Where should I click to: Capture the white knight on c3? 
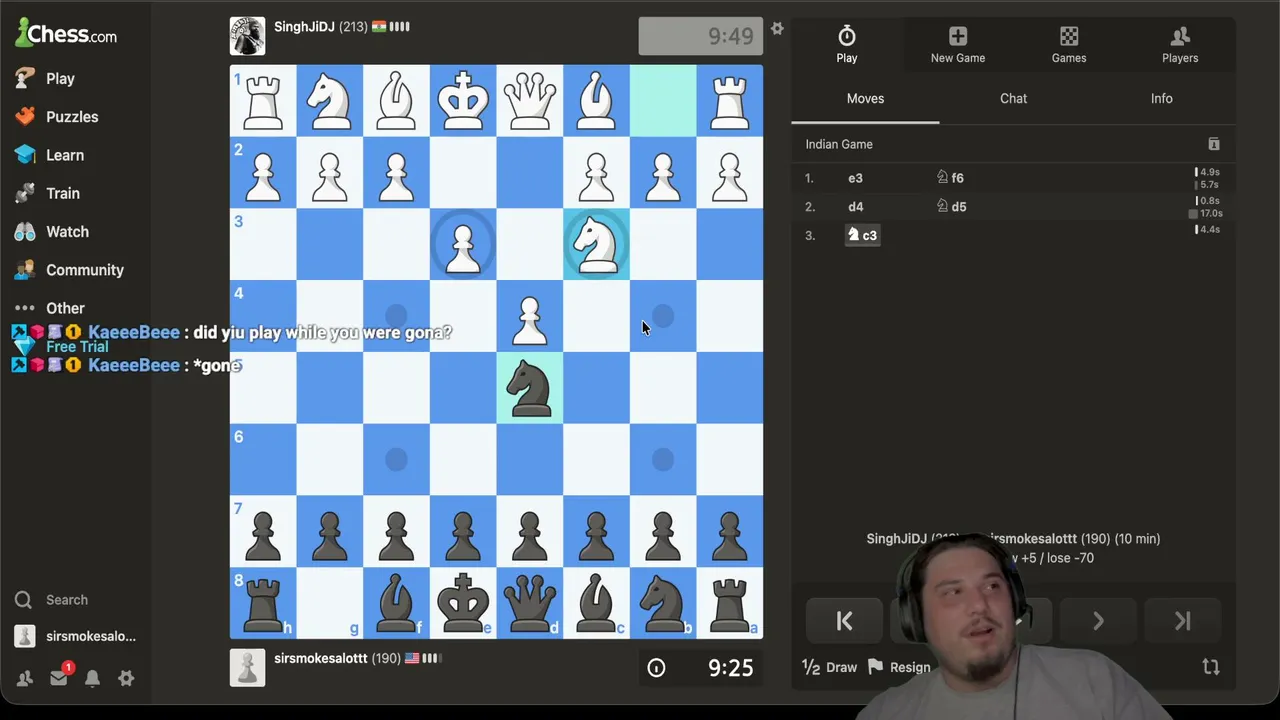click(x=596, y=244)
